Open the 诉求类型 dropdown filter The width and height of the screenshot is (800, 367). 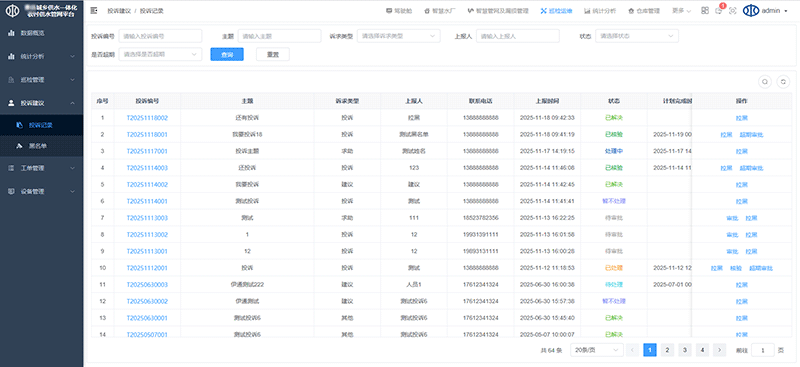pos(398,36)
